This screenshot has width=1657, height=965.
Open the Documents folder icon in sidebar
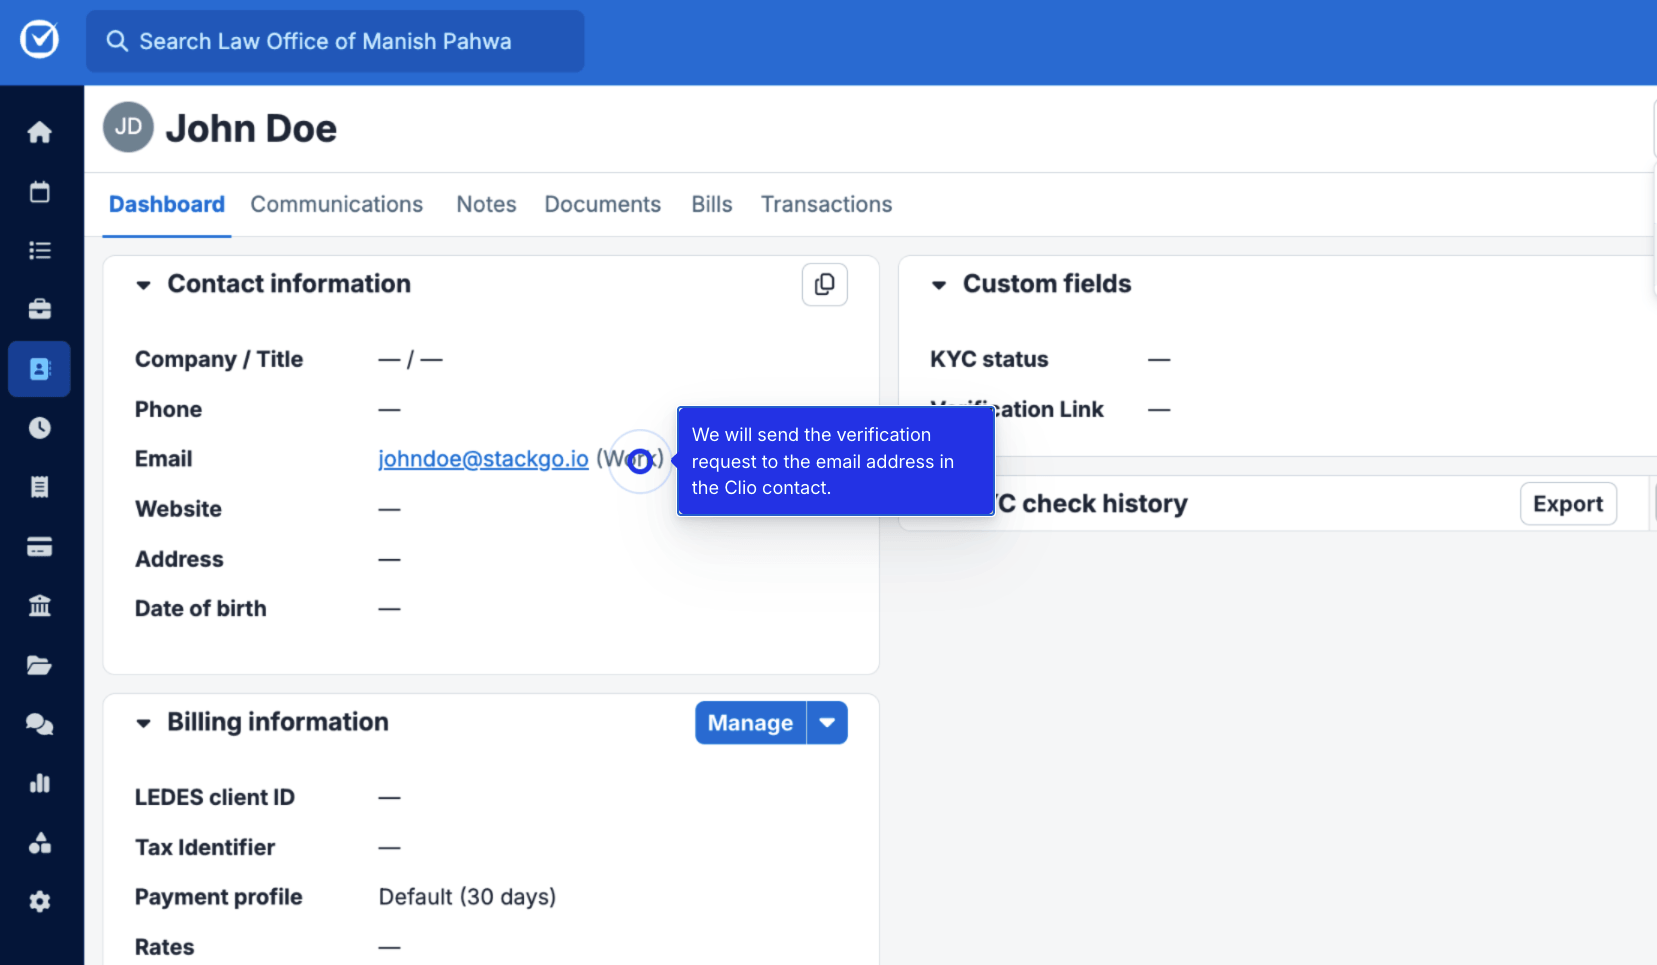[39, 665]
